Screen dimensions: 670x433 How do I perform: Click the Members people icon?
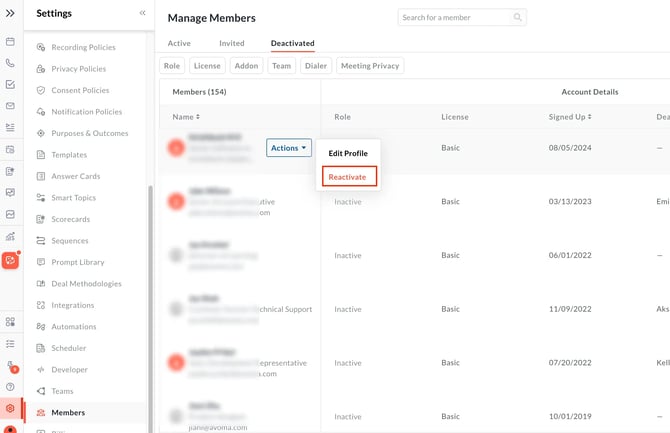(41, 412)
